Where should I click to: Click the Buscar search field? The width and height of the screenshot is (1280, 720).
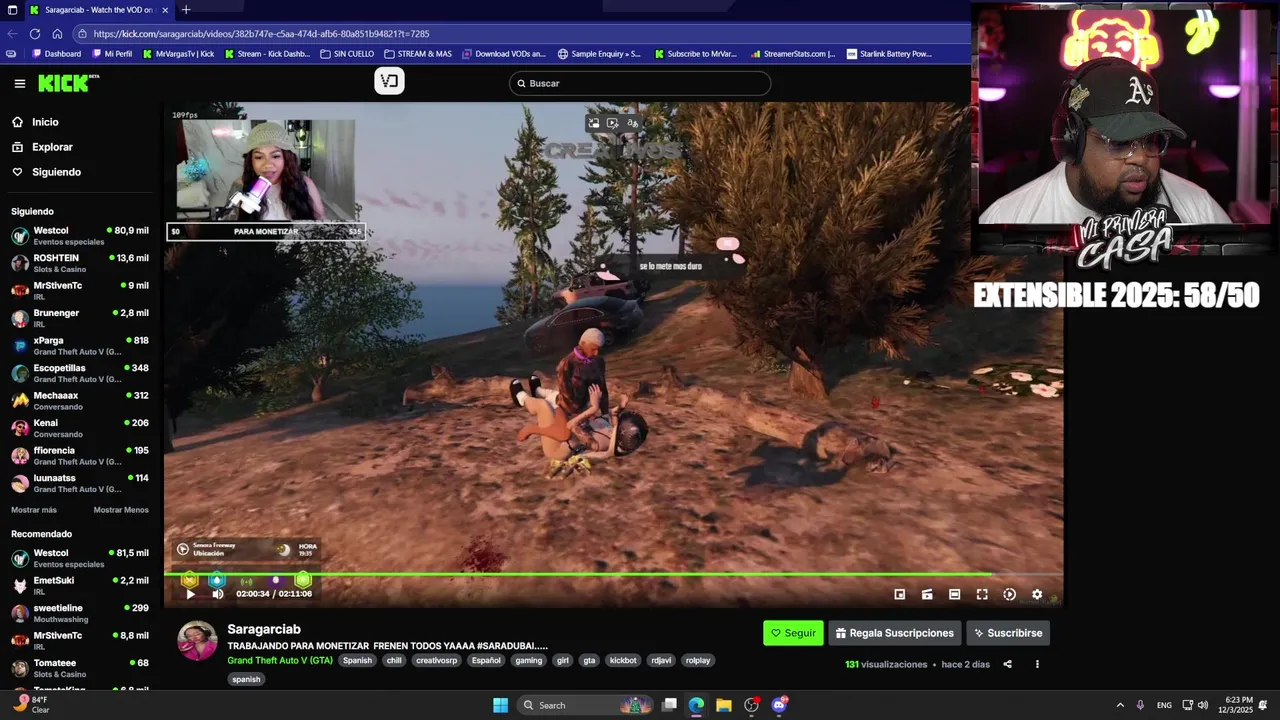640,83
